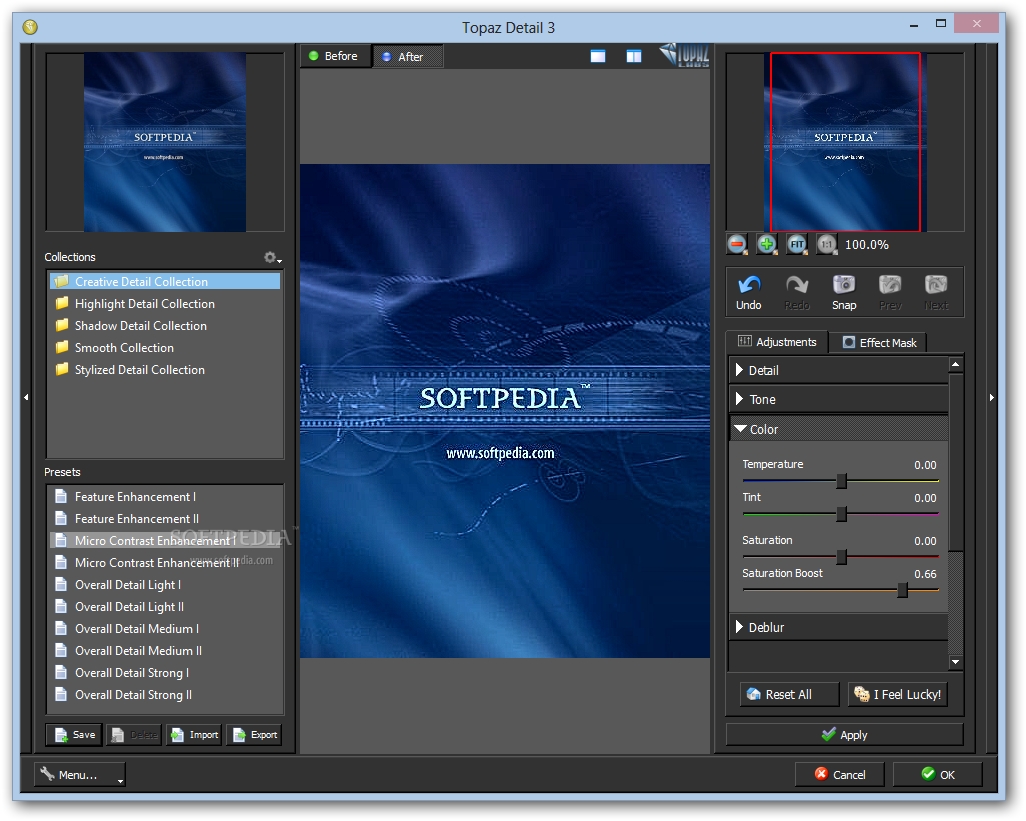Click the Delete preset button
The width and height of the screenshot is (1026, 821).
134,735
